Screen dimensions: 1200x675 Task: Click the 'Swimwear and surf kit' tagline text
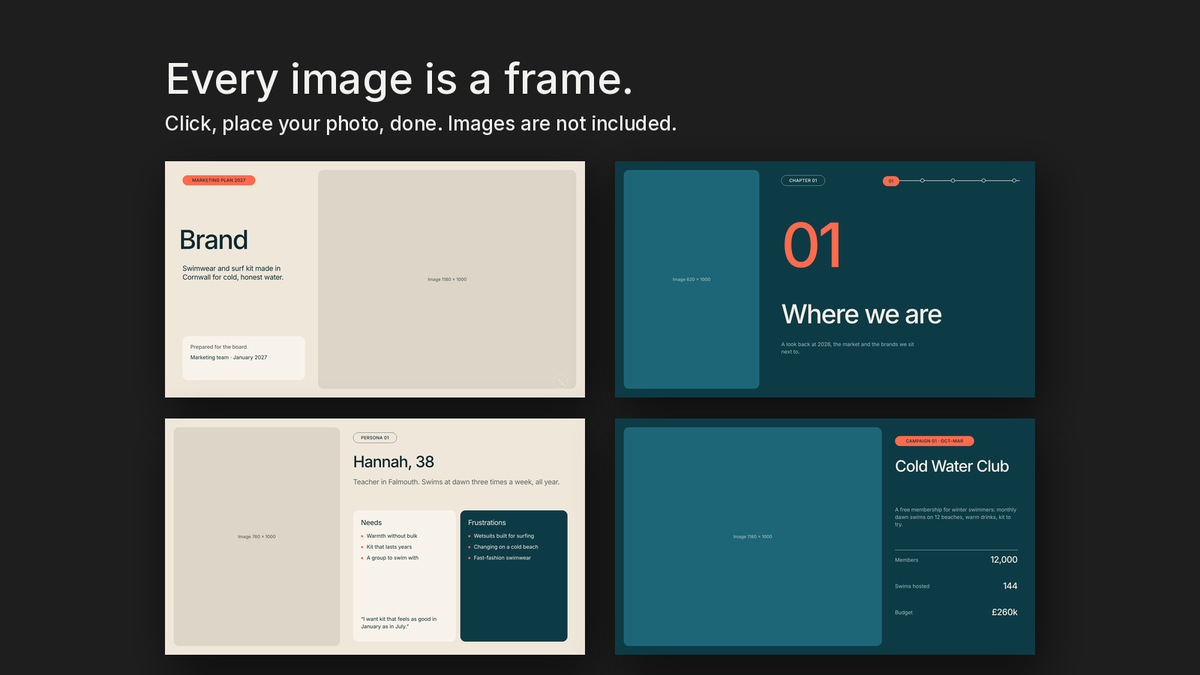233,272
